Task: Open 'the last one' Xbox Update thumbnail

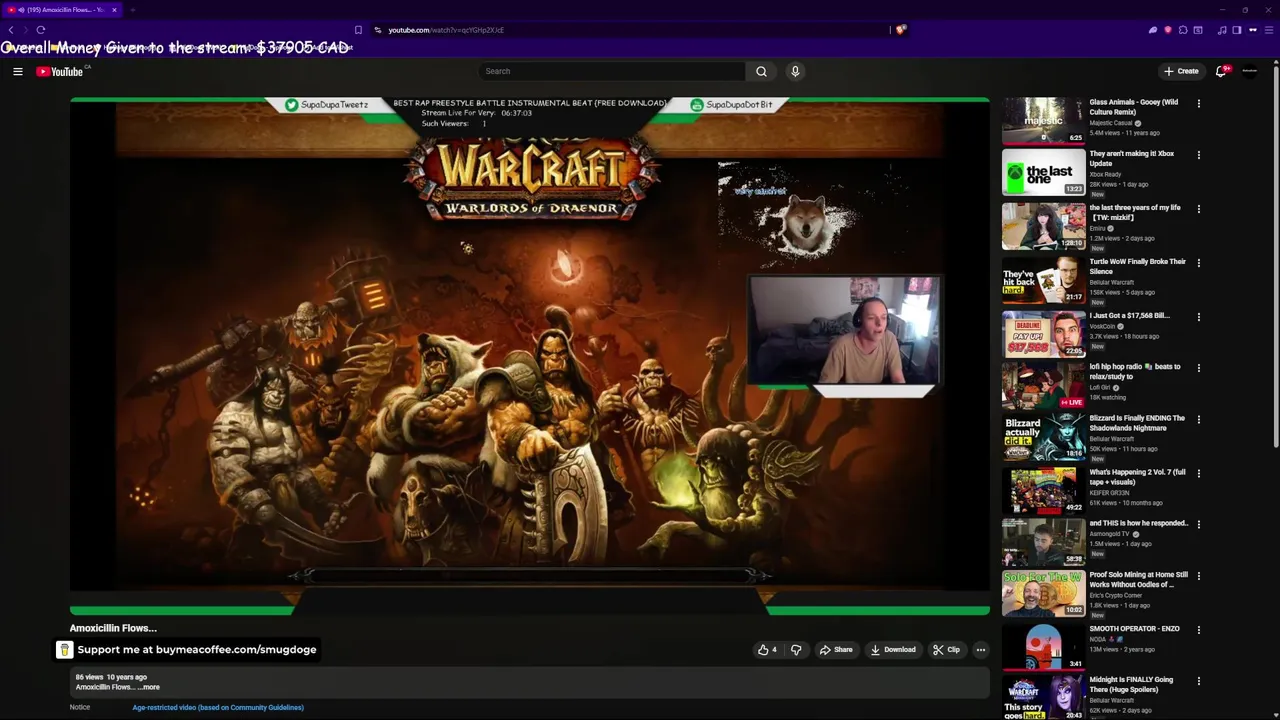Action: tap(1043, 173)
